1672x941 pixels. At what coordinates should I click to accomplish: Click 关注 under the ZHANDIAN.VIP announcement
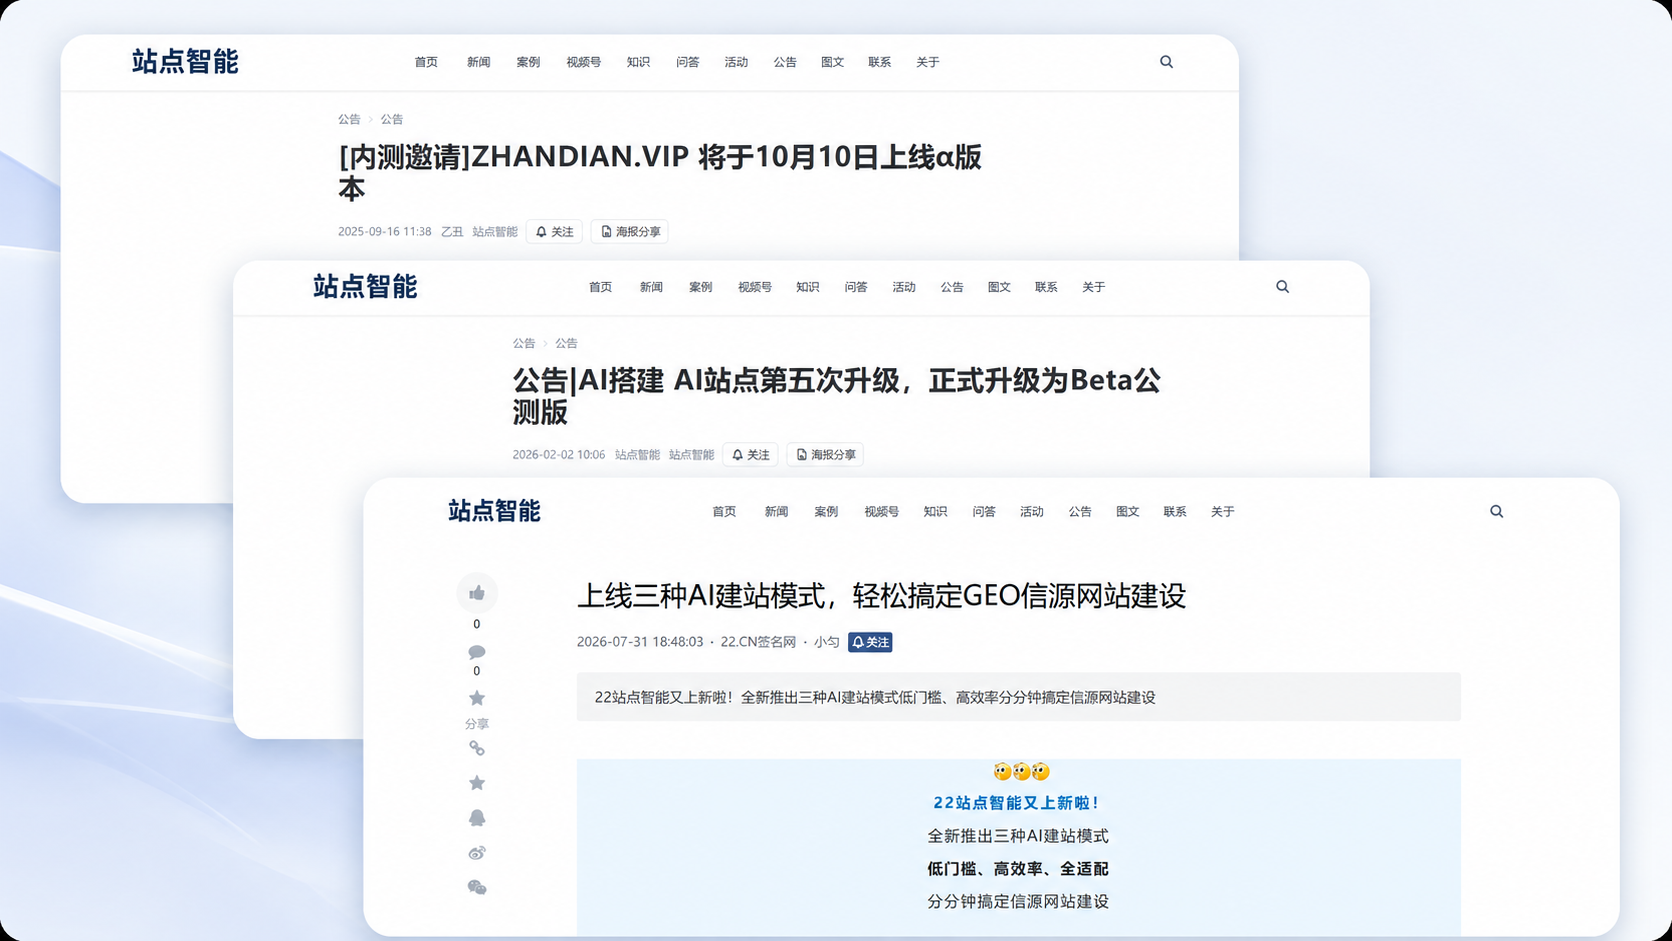pos(554,232)
